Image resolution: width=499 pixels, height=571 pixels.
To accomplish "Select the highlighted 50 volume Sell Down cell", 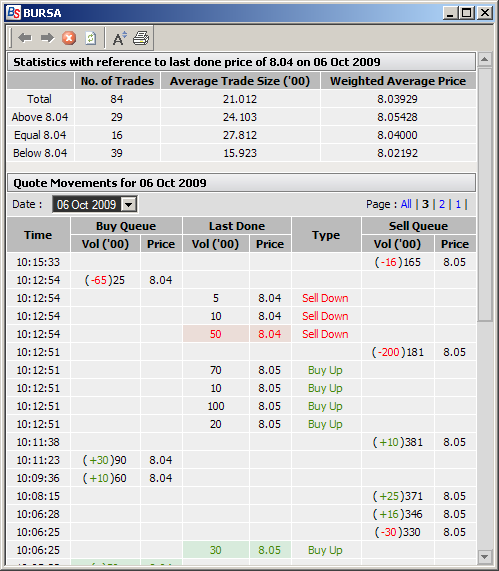I will click(216, 334).
